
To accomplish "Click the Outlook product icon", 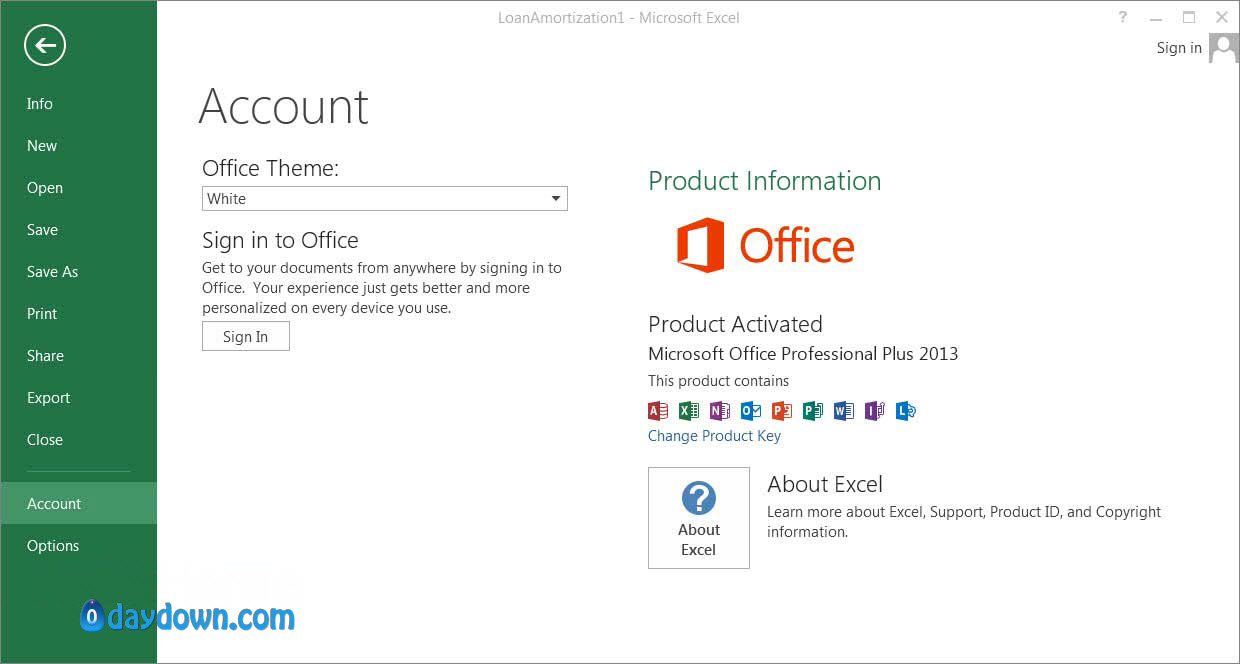I will [751, 410].
